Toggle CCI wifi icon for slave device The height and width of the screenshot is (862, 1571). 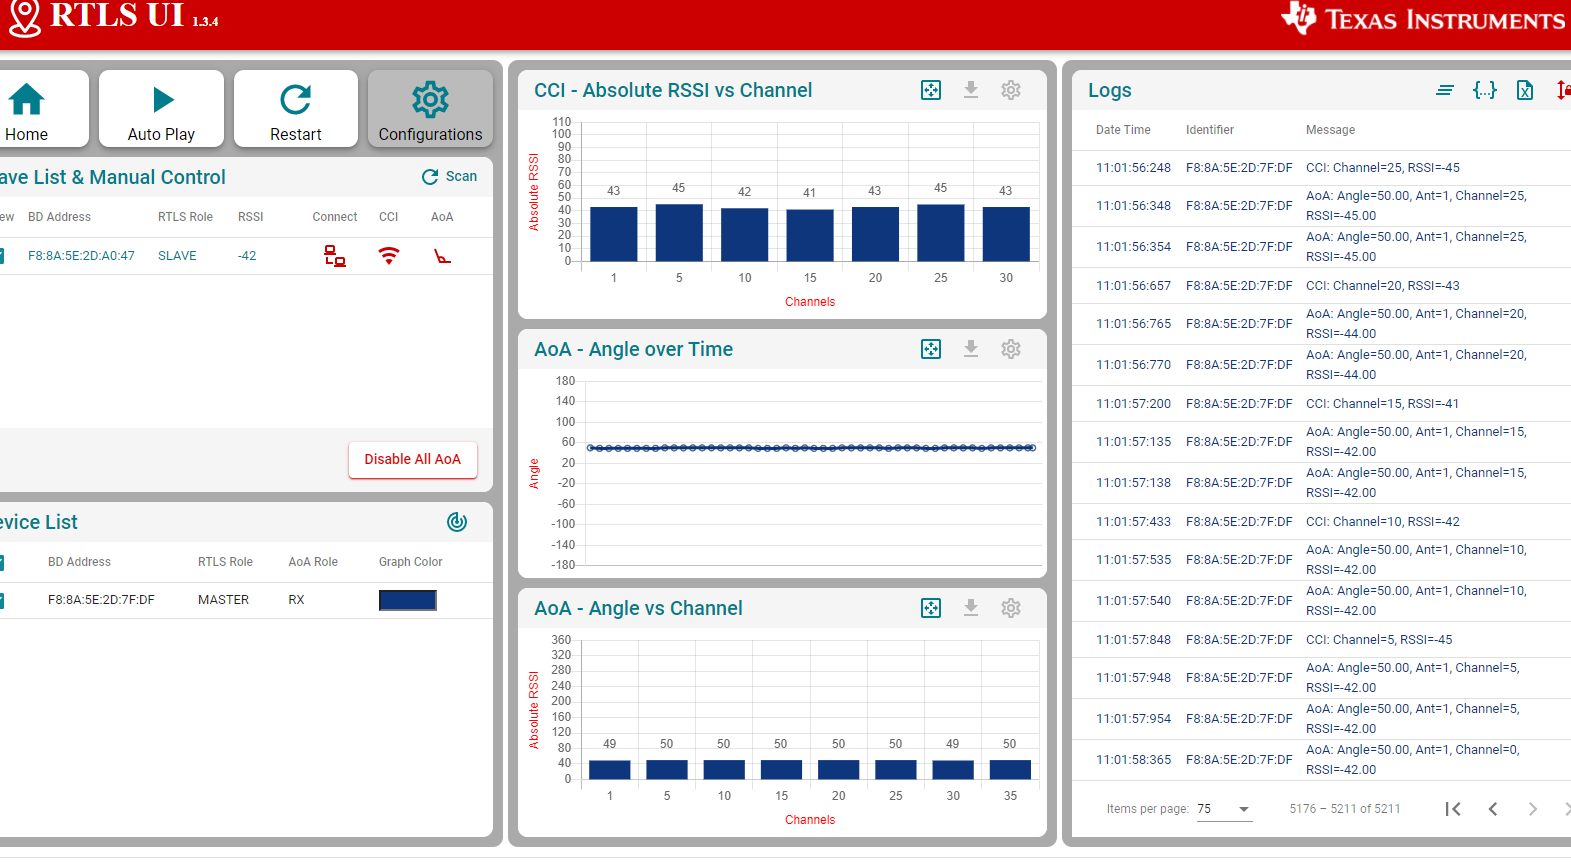tap(389, 256)
